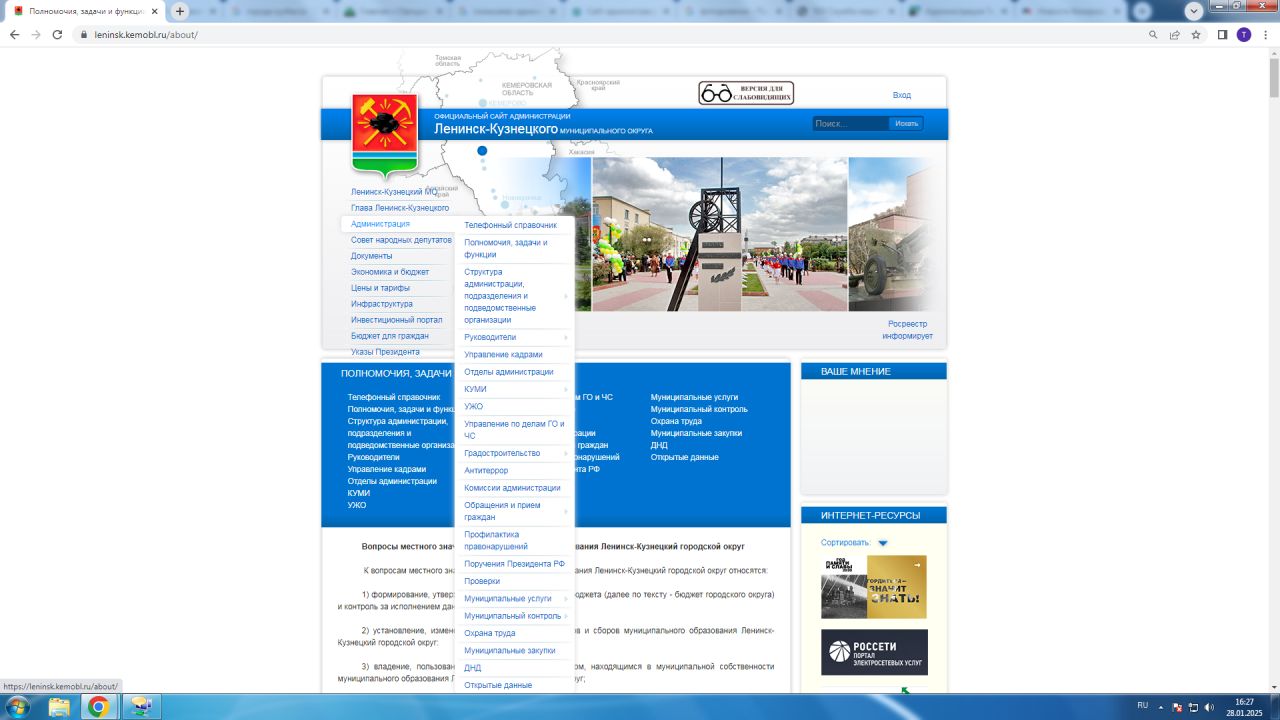Viewport: 1280px width, 720px height.
Task: Open Администрация in the left navigation
Action: (x=380, y=224)
